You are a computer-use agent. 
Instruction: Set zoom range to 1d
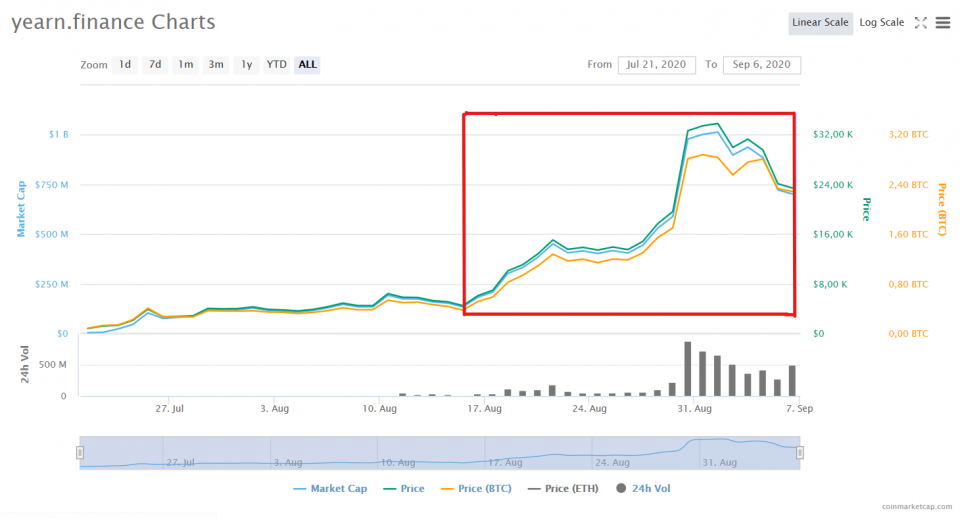(x=125, y=65)
